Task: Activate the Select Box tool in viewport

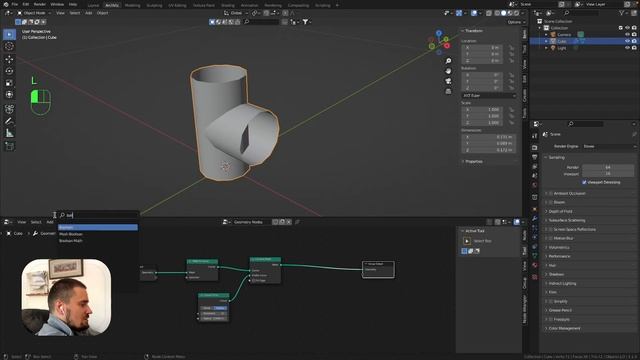Action: click(x=9, y=34)
